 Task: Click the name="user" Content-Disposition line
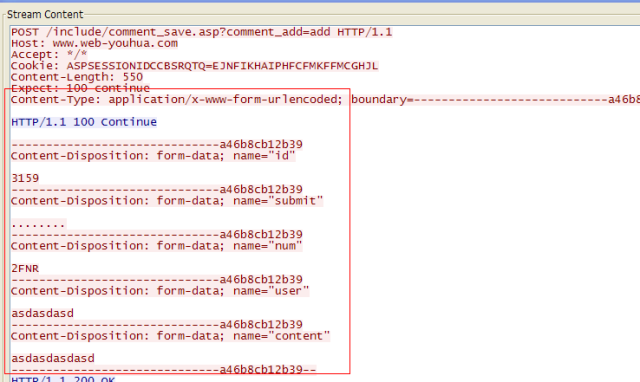point(160,291)
